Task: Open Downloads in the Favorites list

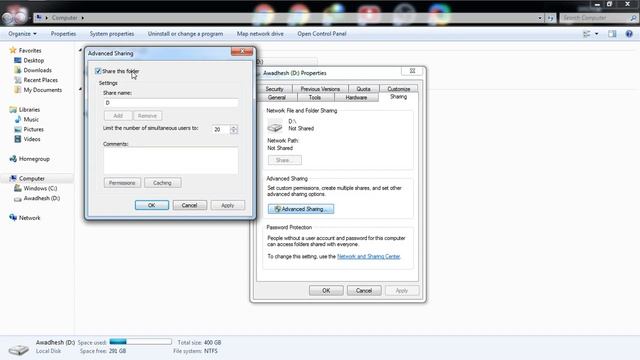Action: pyautogui.click(x=37, y=70)
